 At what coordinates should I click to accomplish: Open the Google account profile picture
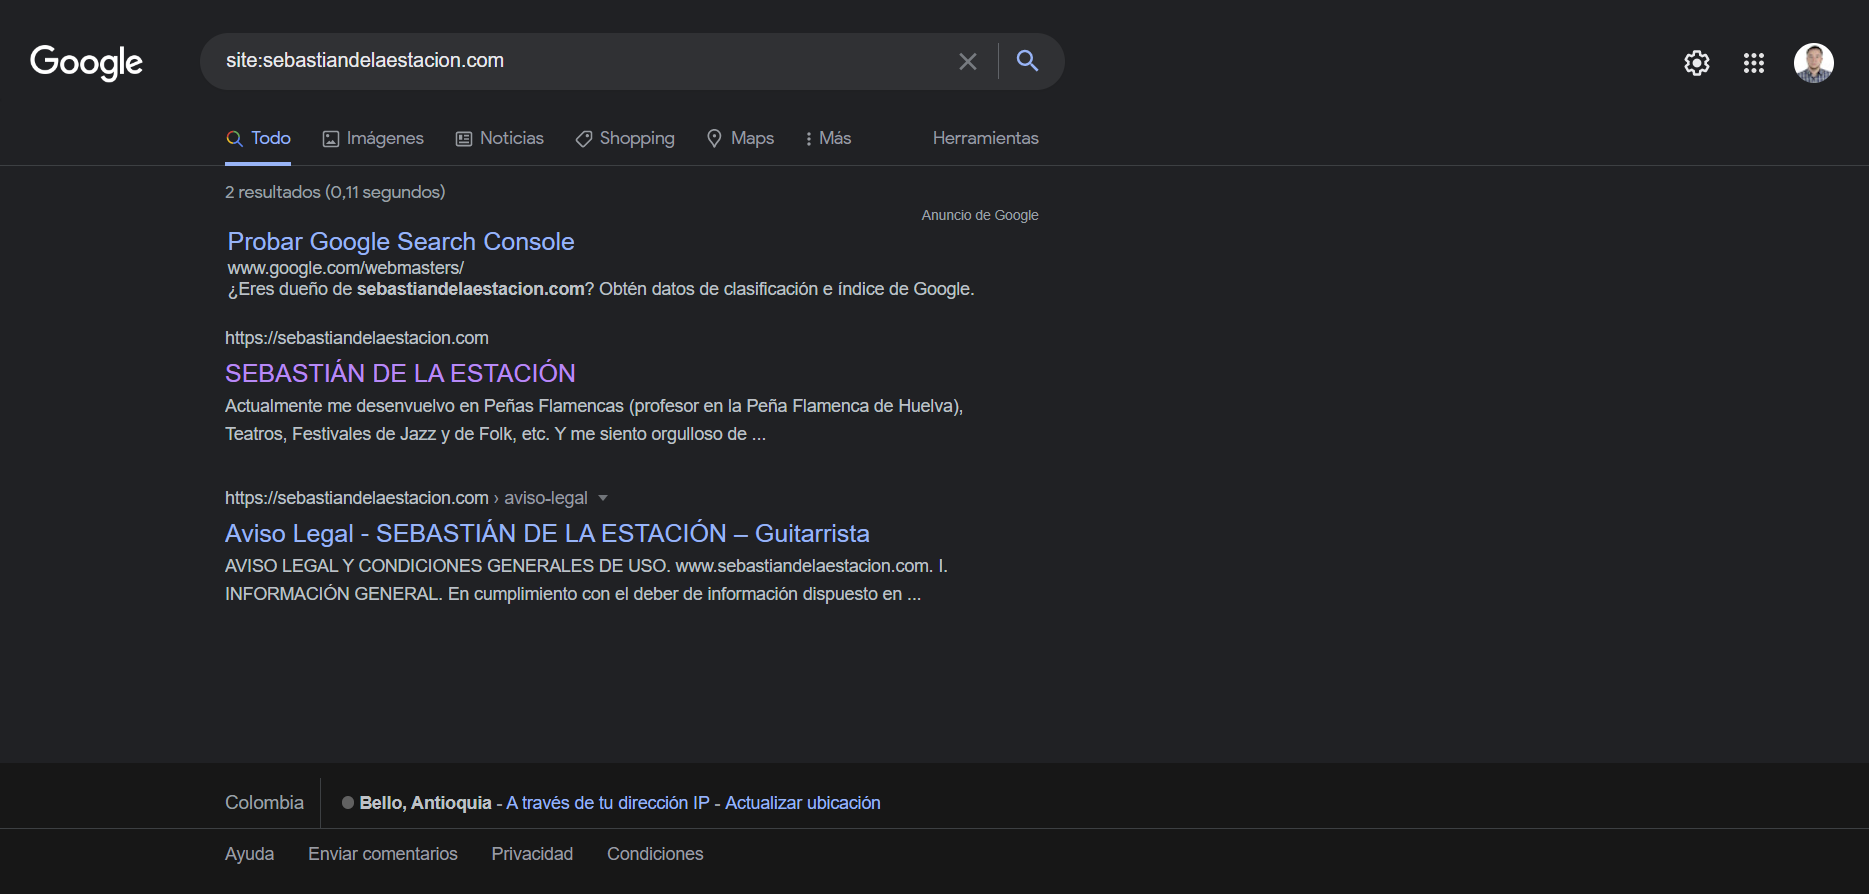[x=1813, y=63]
